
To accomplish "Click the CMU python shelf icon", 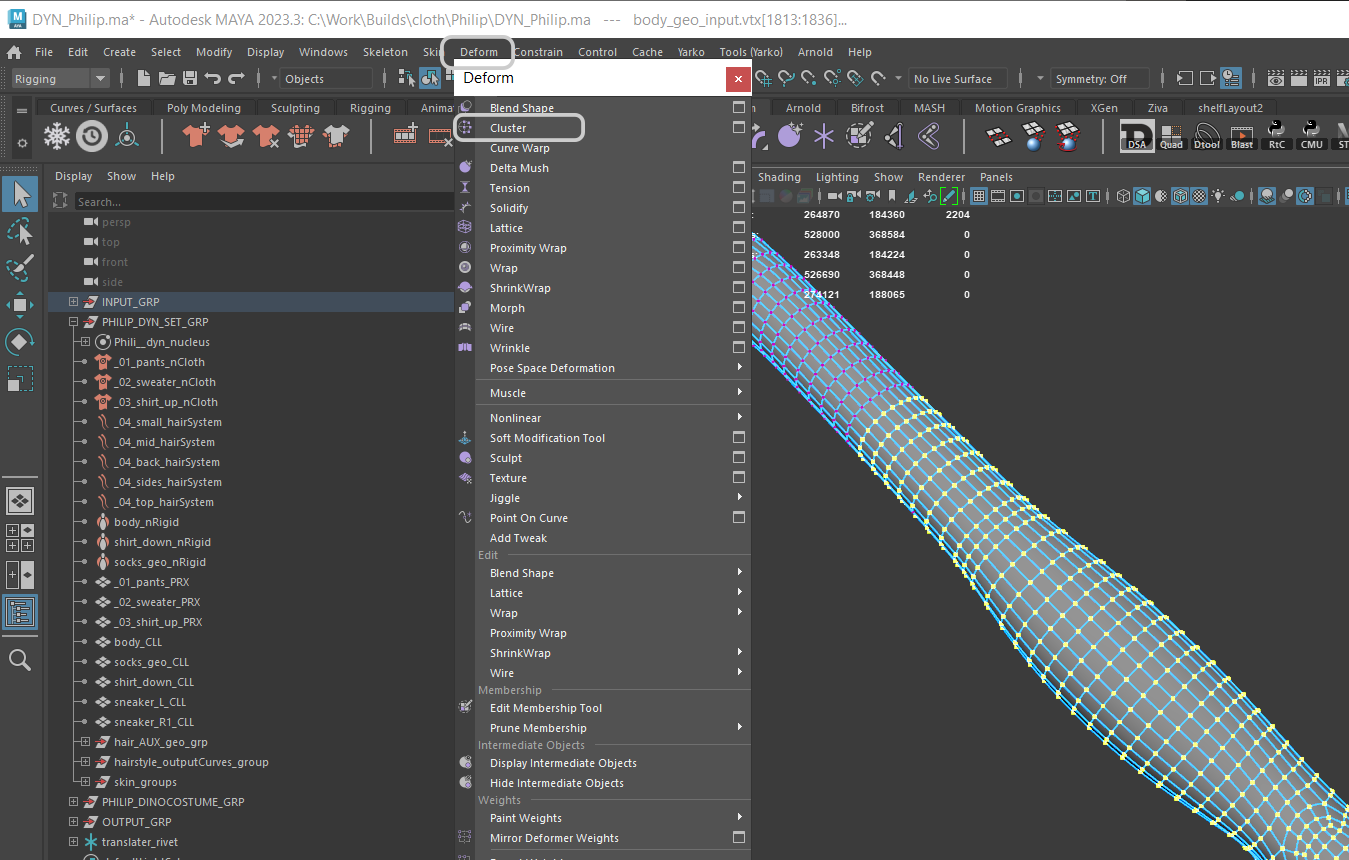I will [x=1312, y=136].
